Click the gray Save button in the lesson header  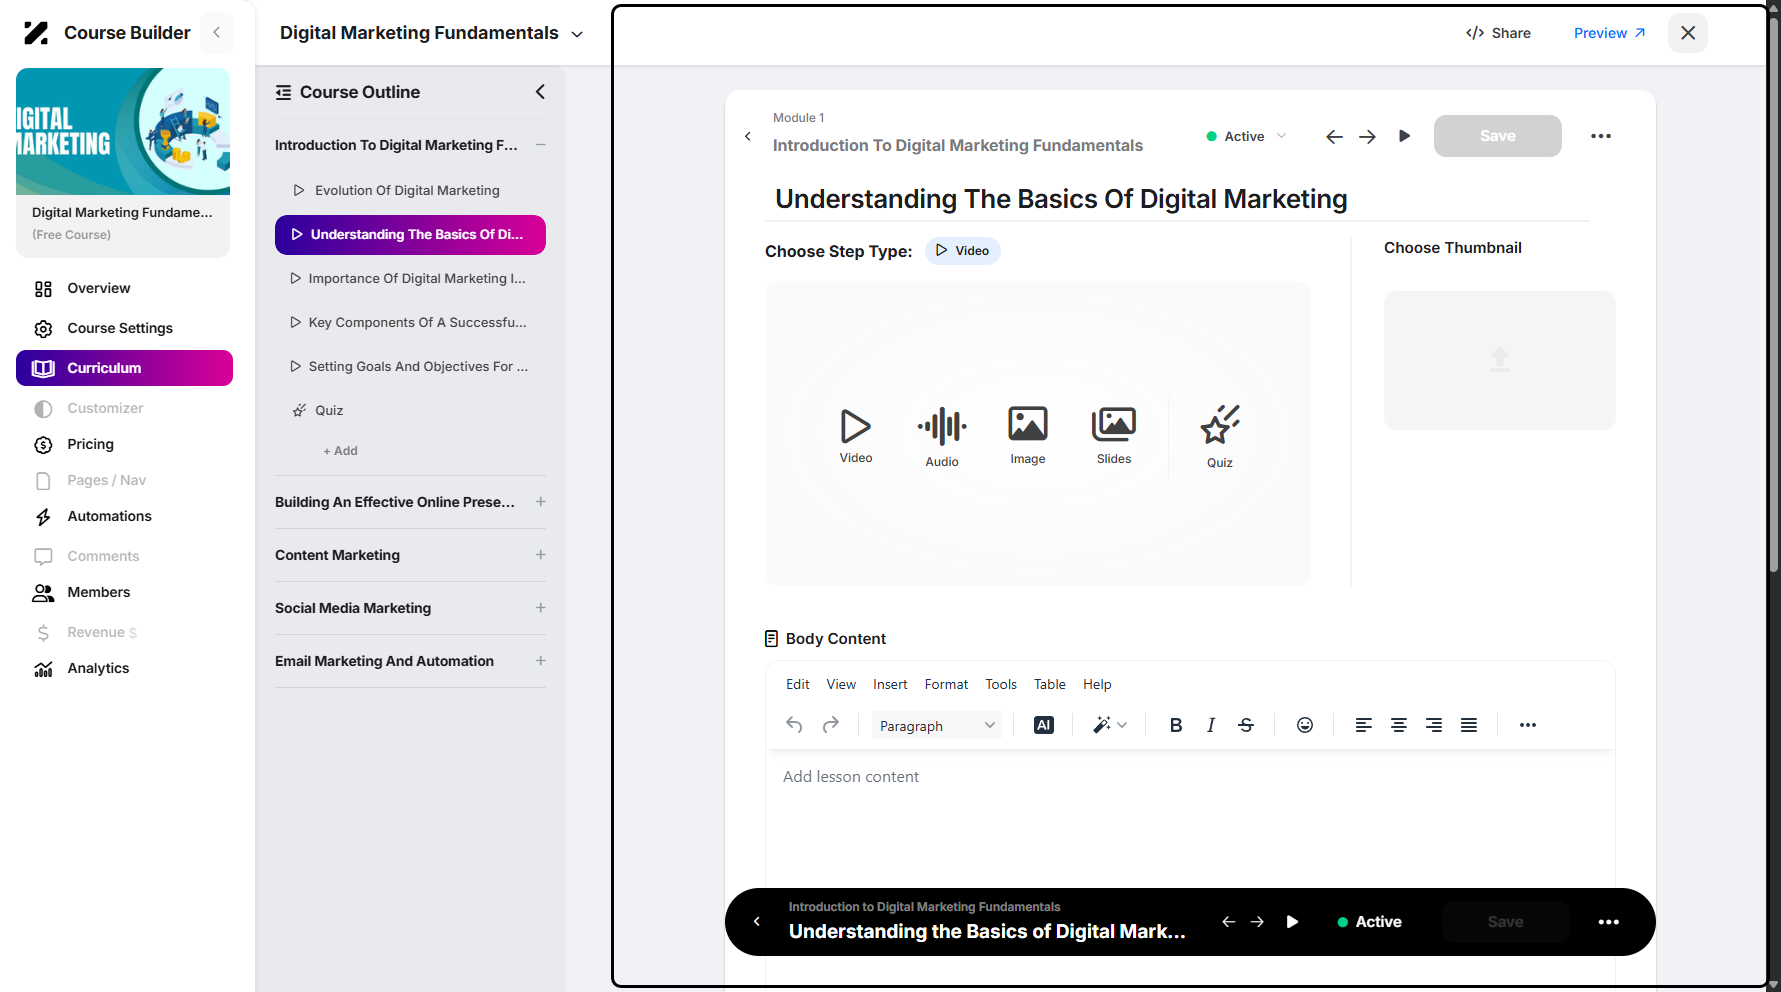1497,136
